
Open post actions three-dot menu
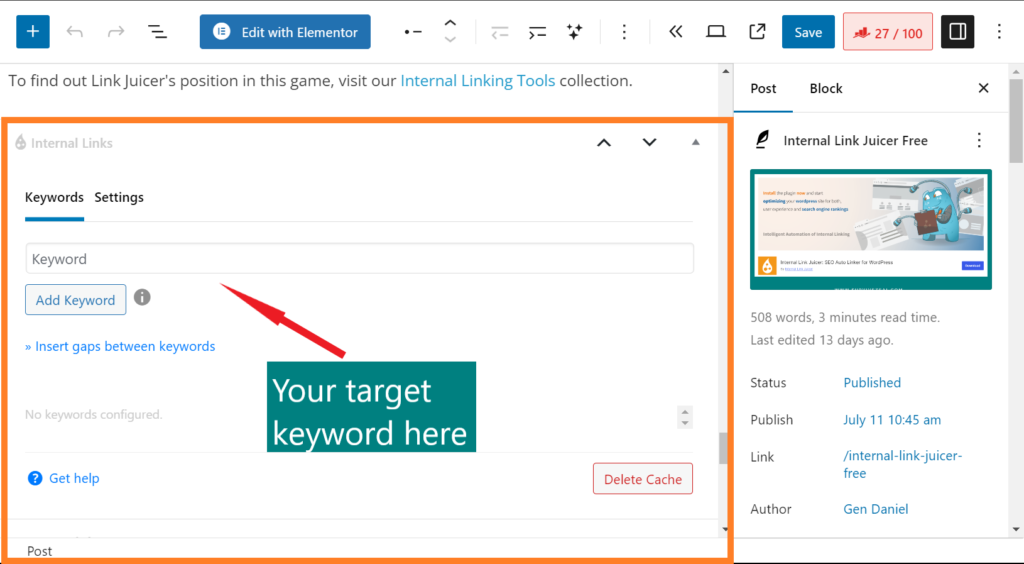(979, 141)
